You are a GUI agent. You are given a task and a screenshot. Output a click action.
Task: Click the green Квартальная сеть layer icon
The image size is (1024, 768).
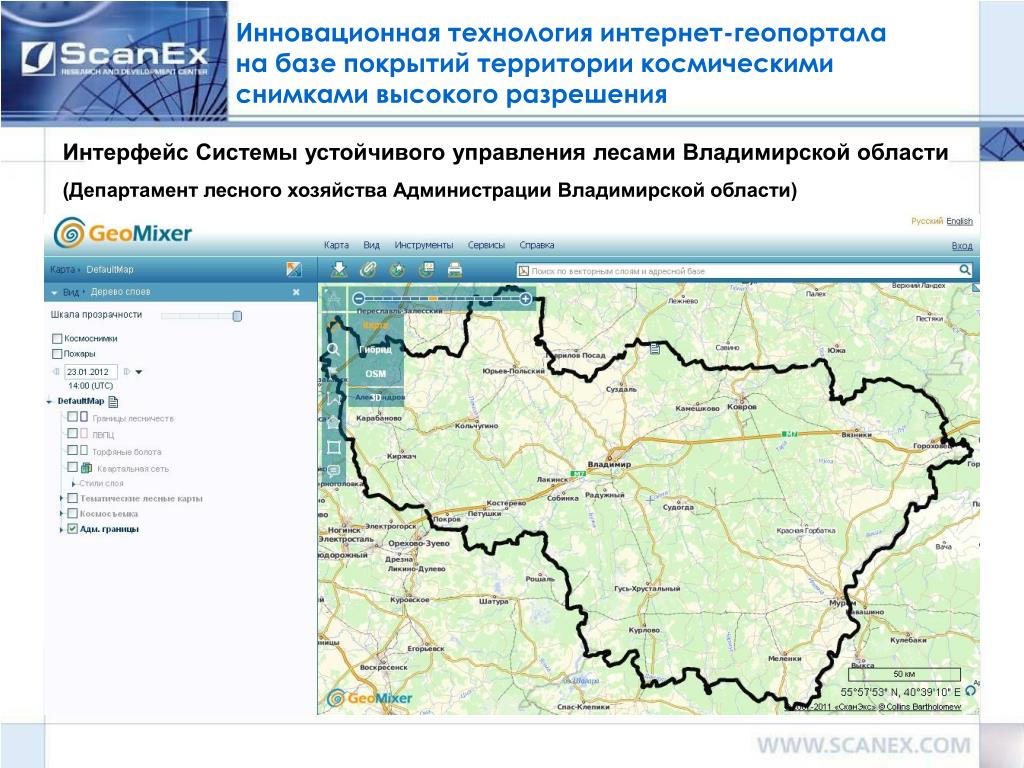[x=86, y=468]
